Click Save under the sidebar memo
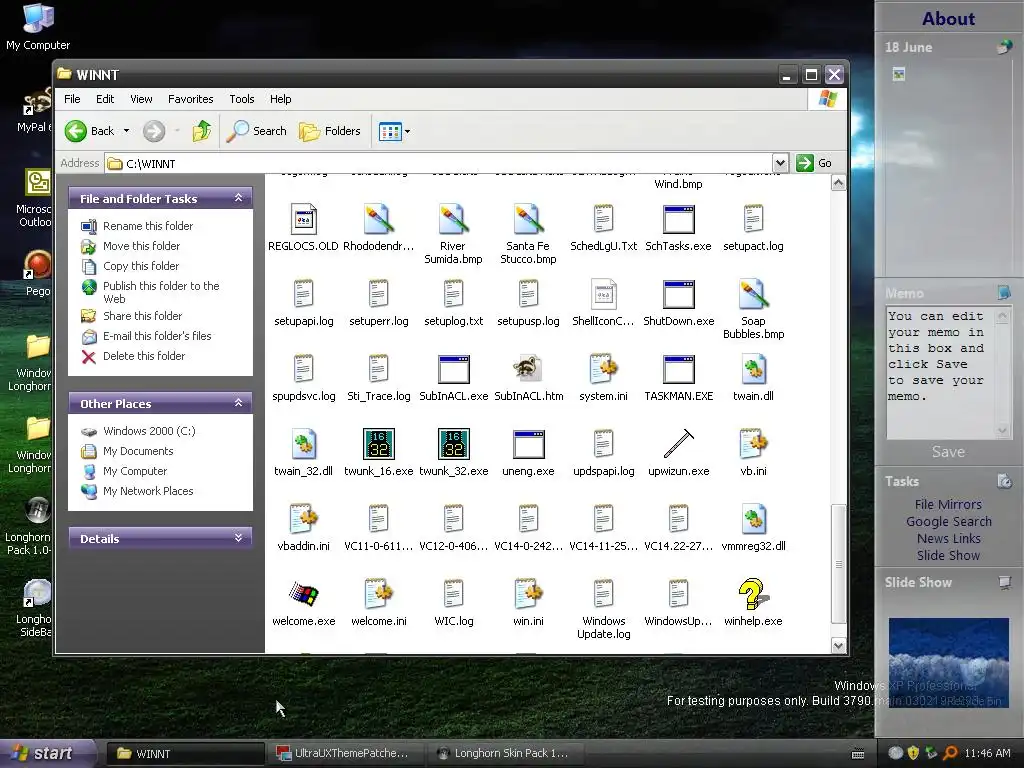This screenshot has width=1024, height=768. [948, 452]
